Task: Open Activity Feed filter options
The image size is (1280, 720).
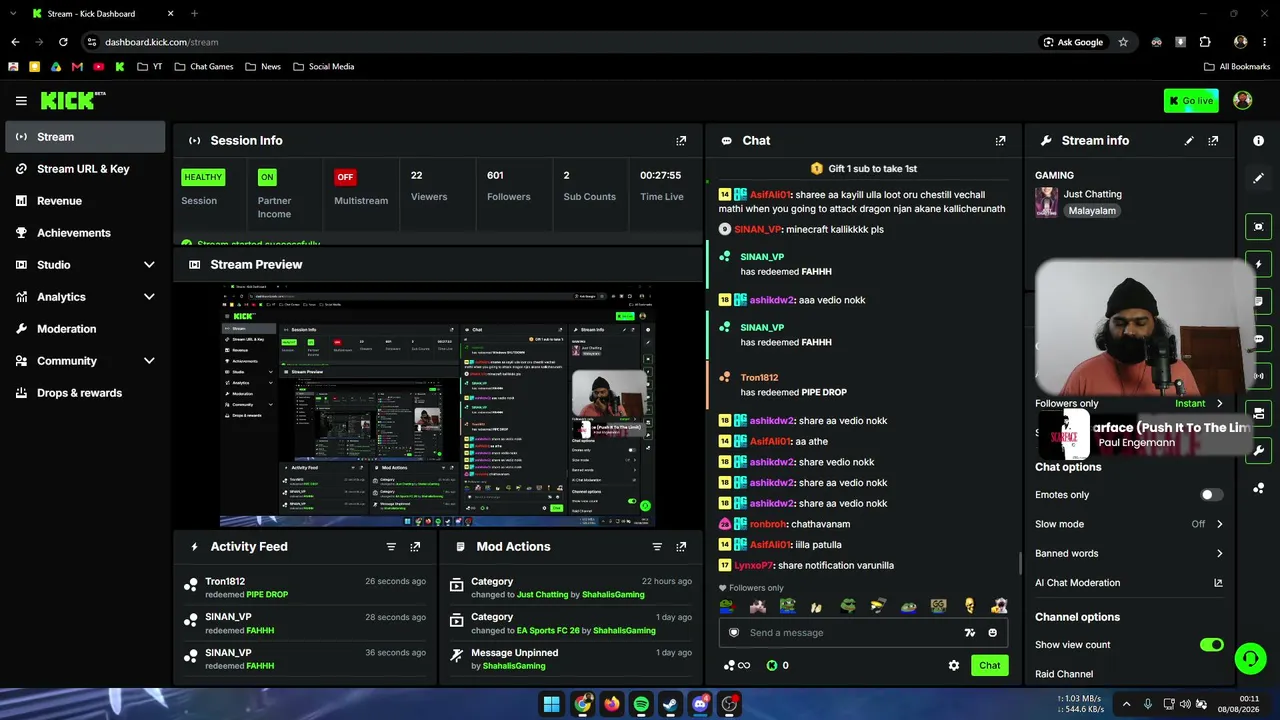Action: (x=391, y=547)
